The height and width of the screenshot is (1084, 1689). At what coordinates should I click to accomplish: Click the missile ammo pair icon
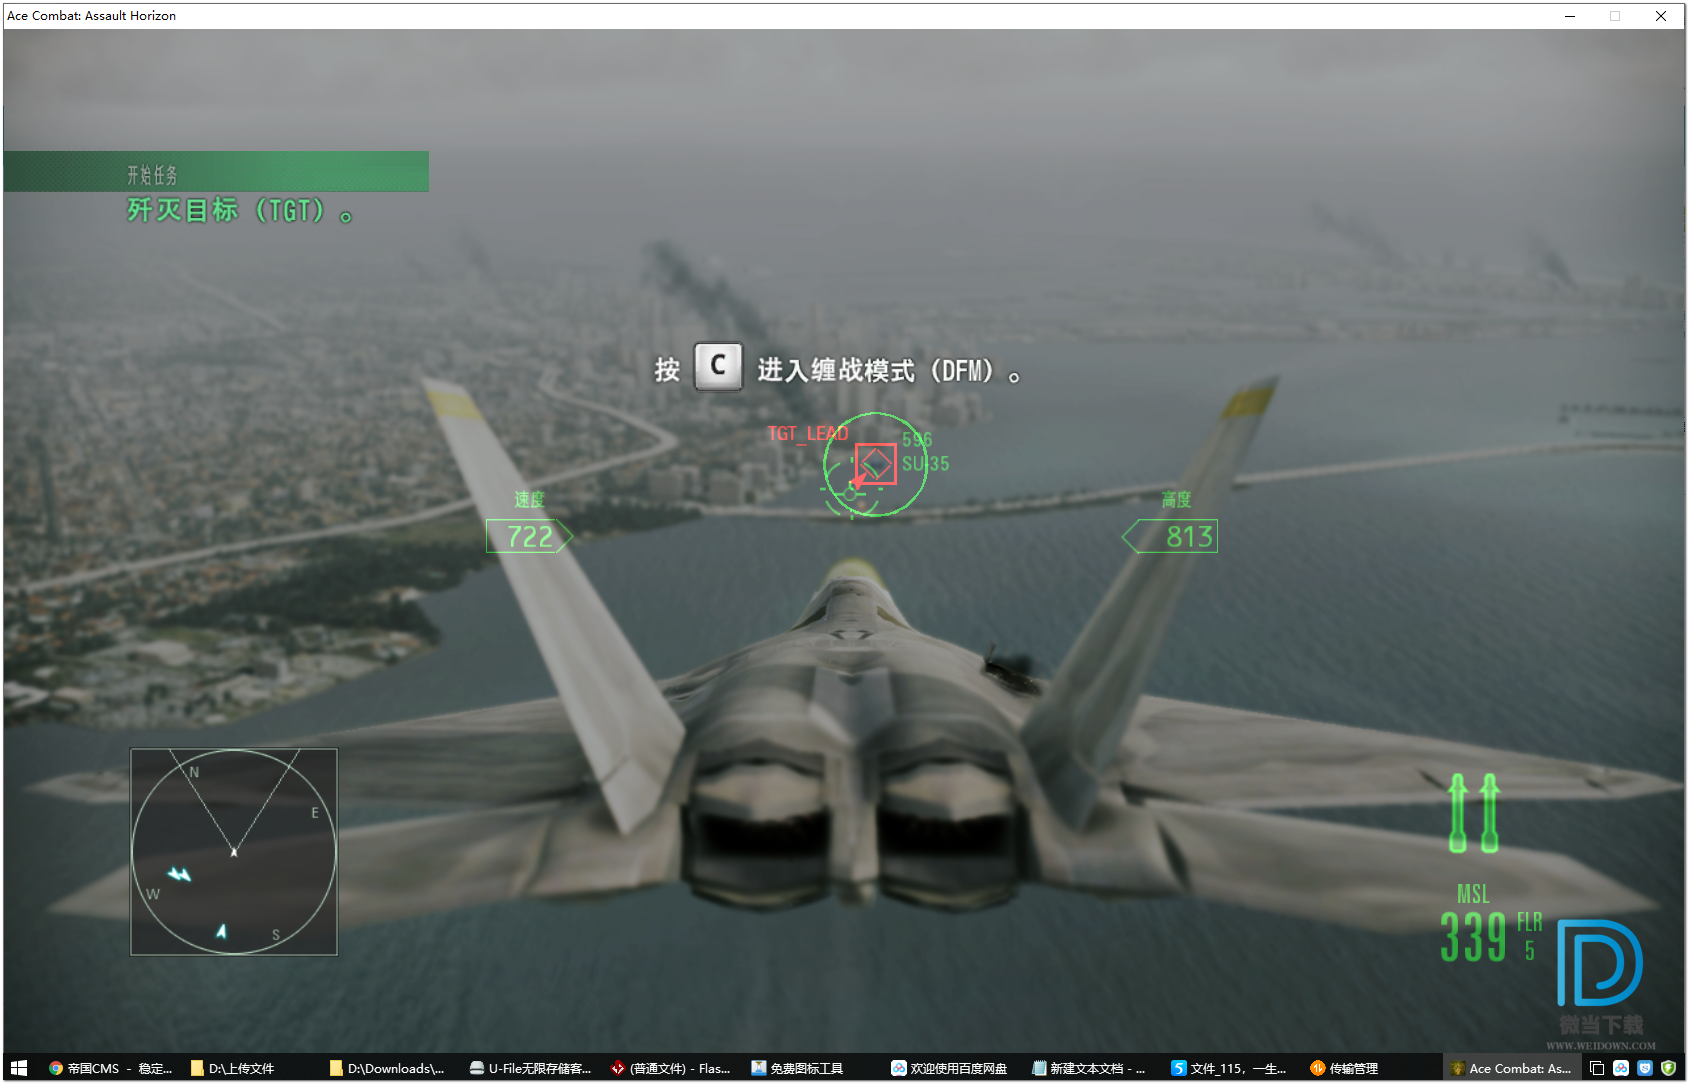[x=1474, y=813]
